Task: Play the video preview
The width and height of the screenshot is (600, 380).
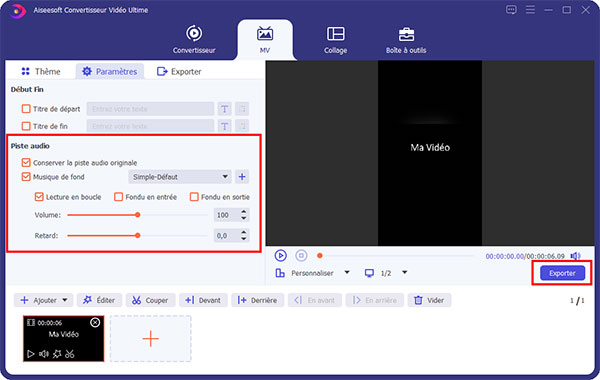Action: [280, 255]
